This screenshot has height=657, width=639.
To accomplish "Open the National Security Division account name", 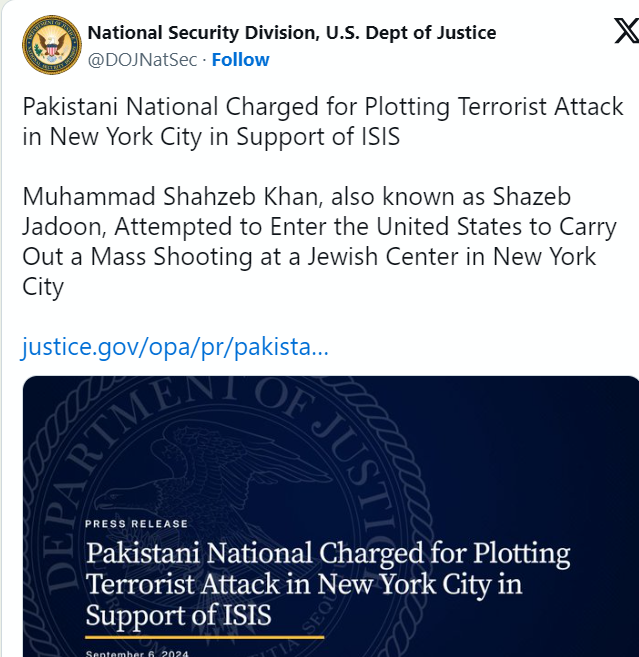I will coord(292,33).
